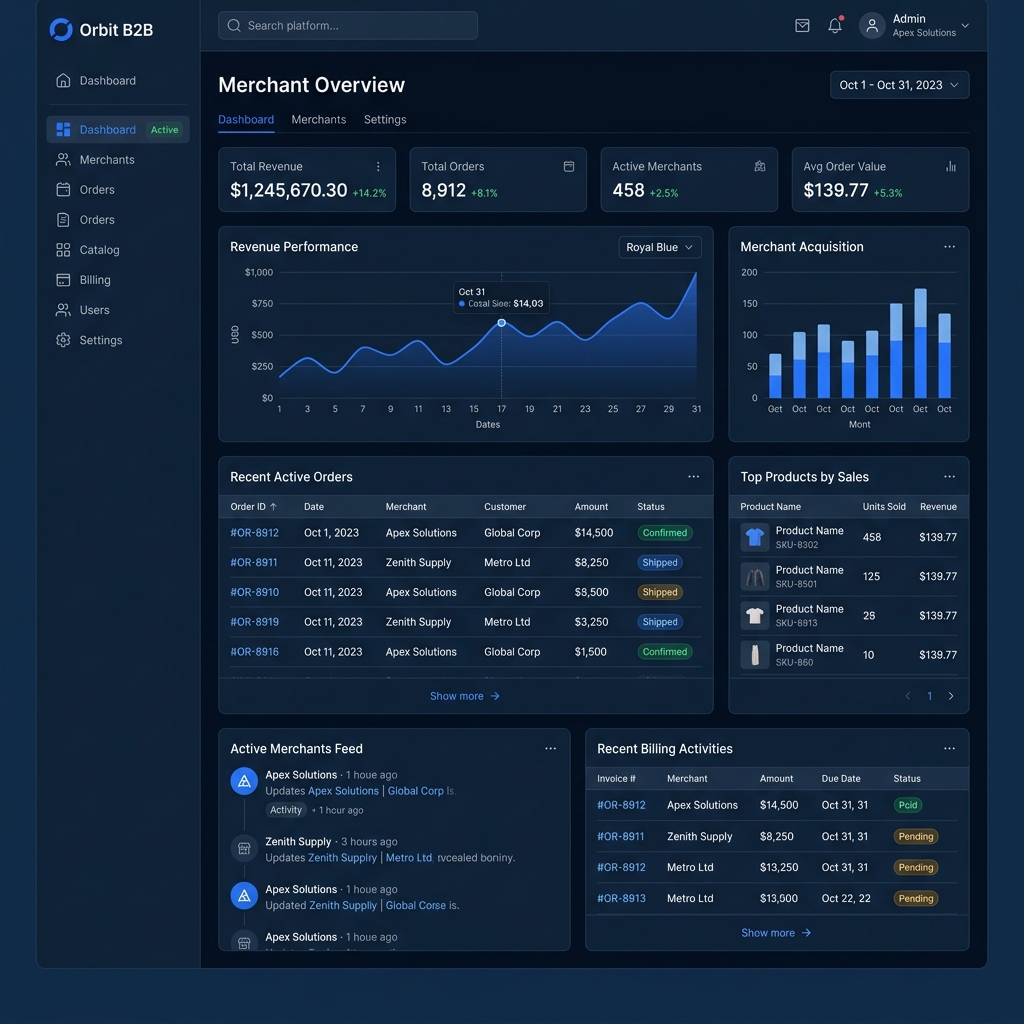Switch to the Settings tab
The width and height of the screenshot is (1024, 1024).
[385, 120]
